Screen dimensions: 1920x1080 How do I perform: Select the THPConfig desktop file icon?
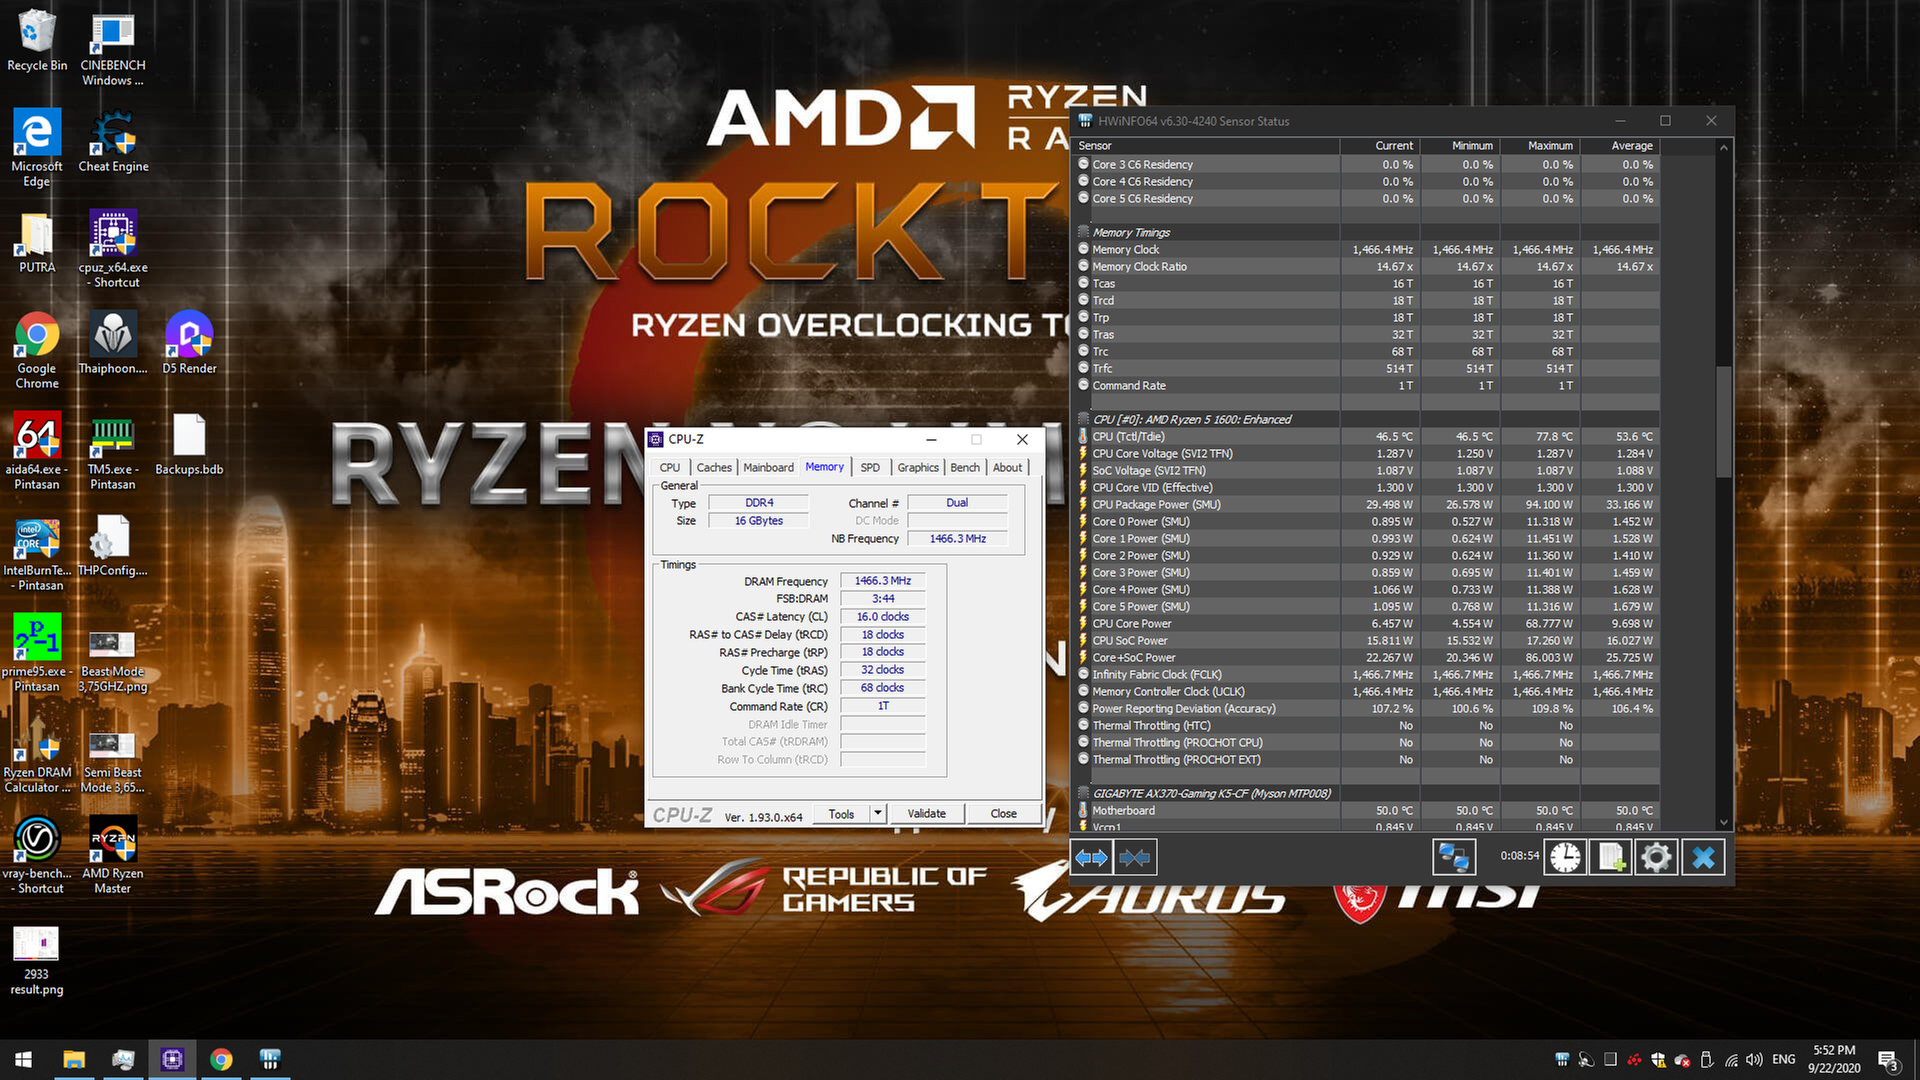tap(113, 546)
